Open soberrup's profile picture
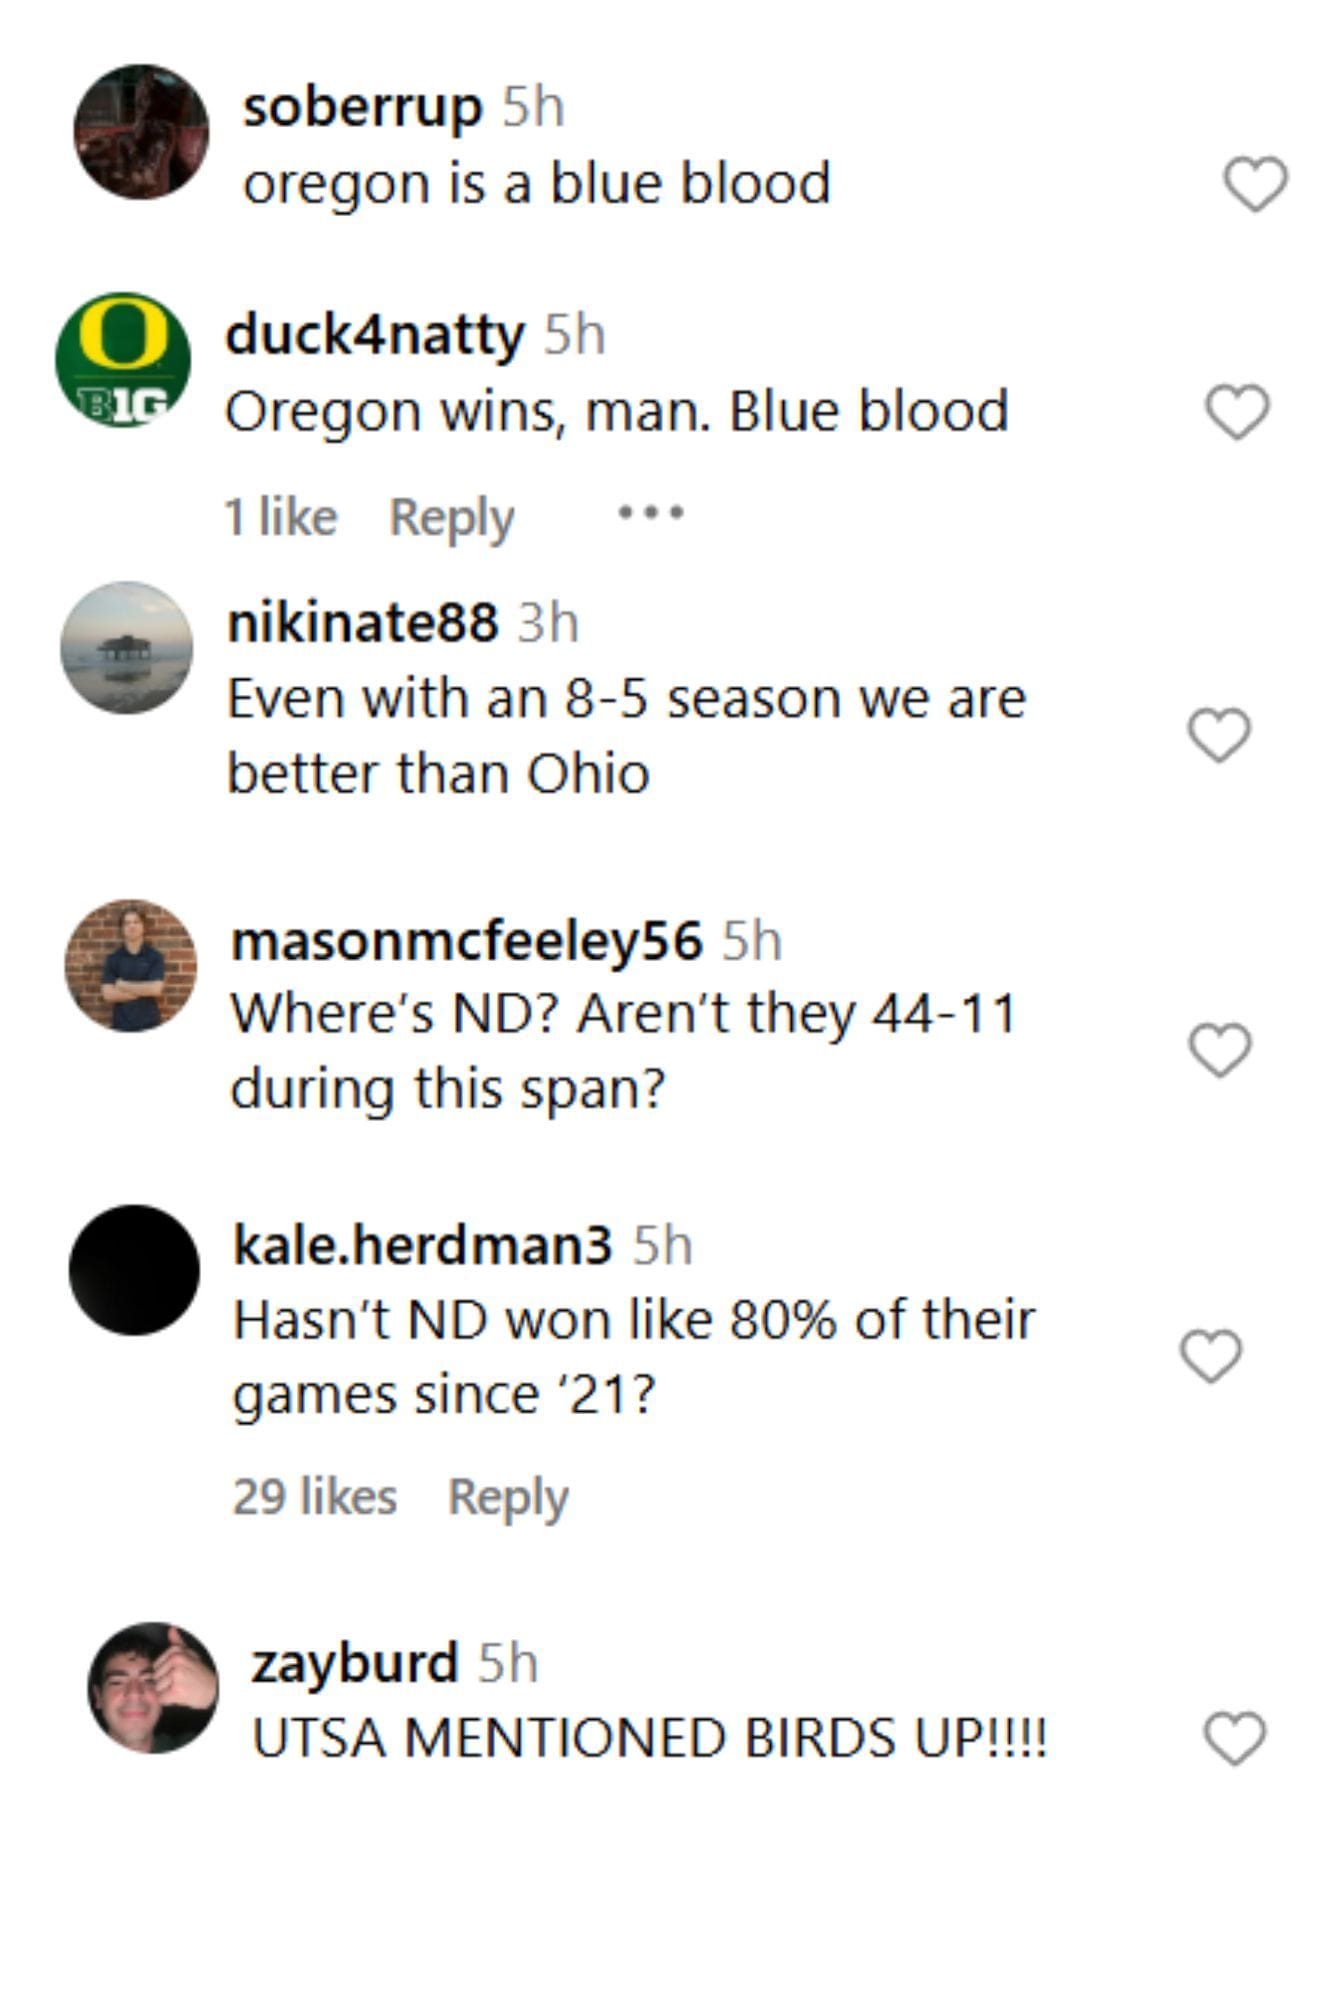Image resolution: width=1333 pixels, height=2000 pixels. click(x=141, y=132)
